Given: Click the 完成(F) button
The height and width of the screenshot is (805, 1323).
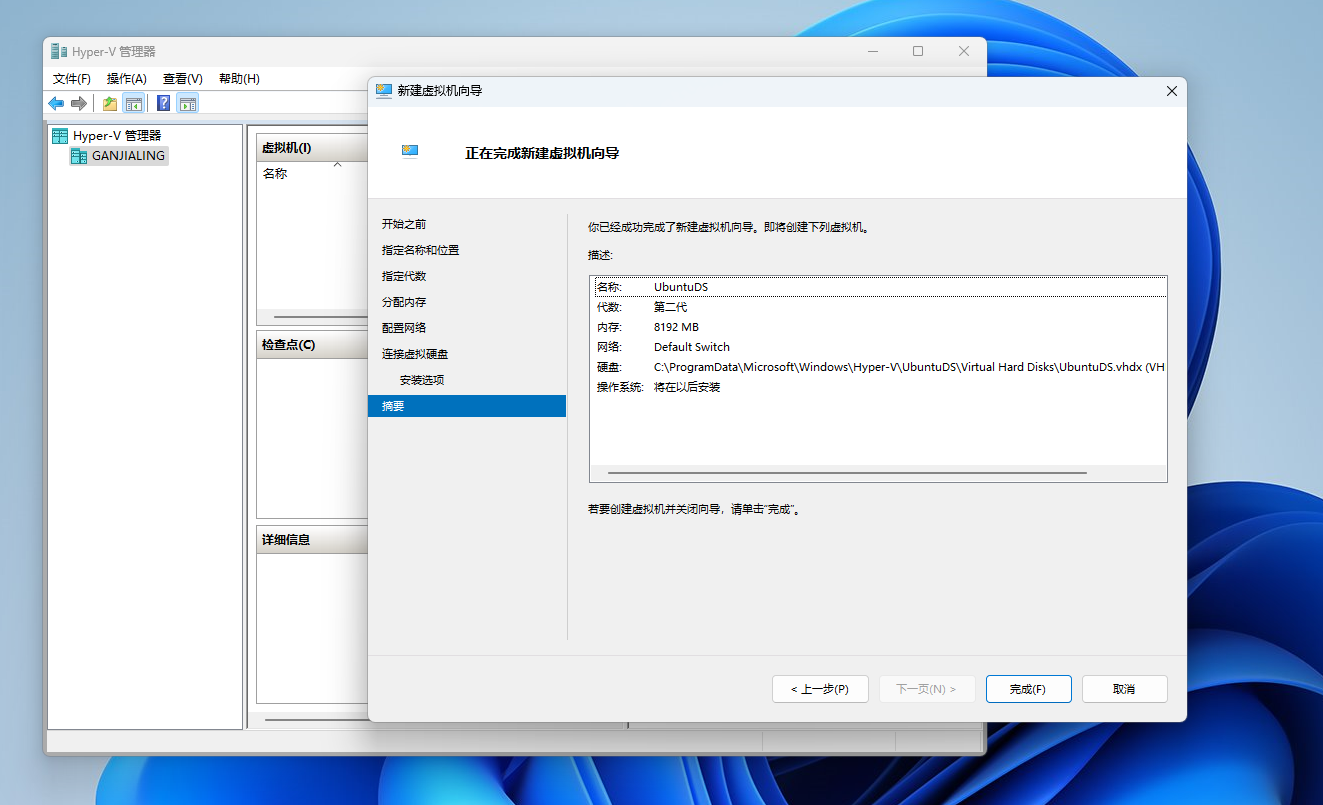Looking at the screenshot, I should [x=1028, y=689].
